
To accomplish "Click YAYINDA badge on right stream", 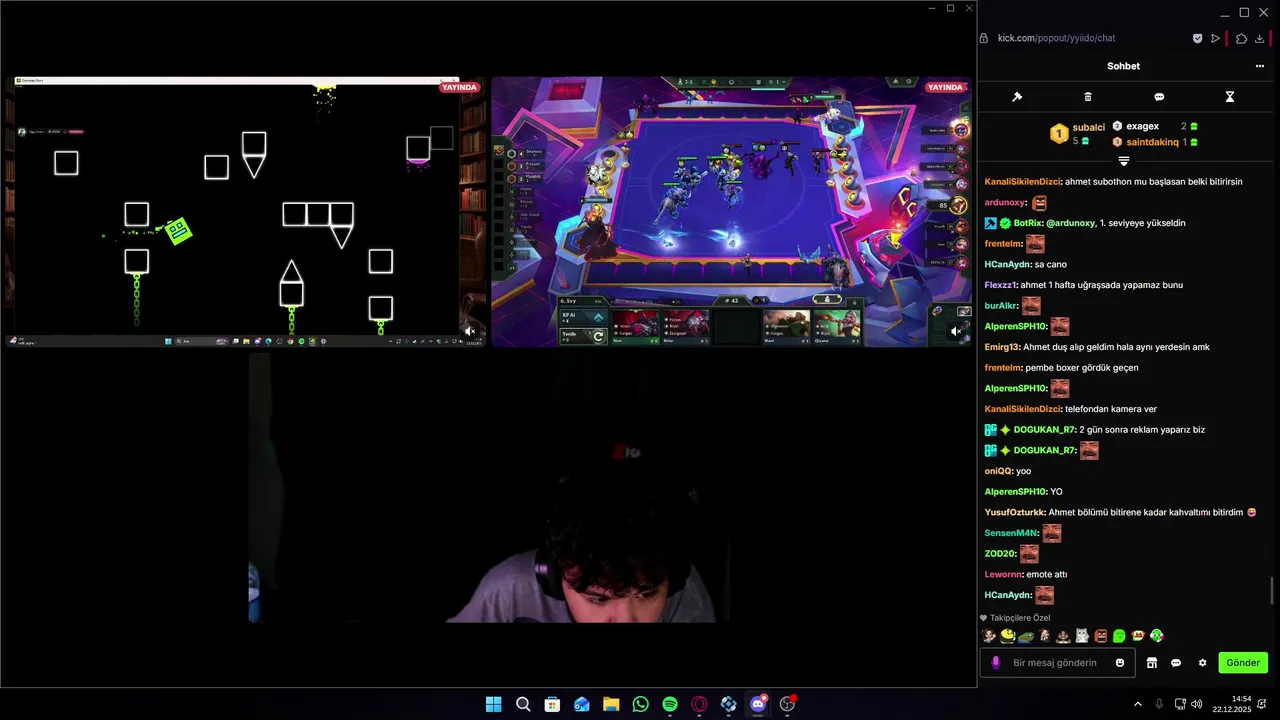I will [945, 87].
